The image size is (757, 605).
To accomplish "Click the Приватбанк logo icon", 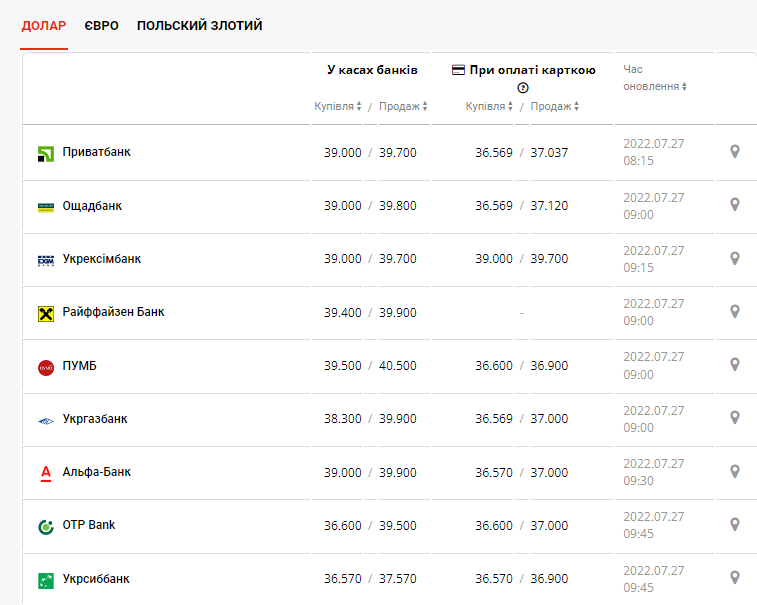I will tap(46, 153).
